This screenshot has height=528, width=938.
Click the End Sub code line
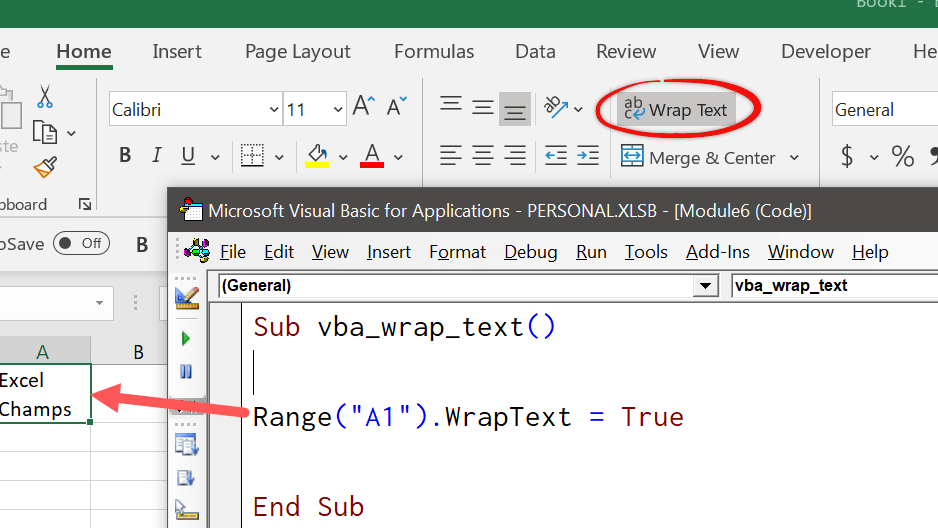308,507
